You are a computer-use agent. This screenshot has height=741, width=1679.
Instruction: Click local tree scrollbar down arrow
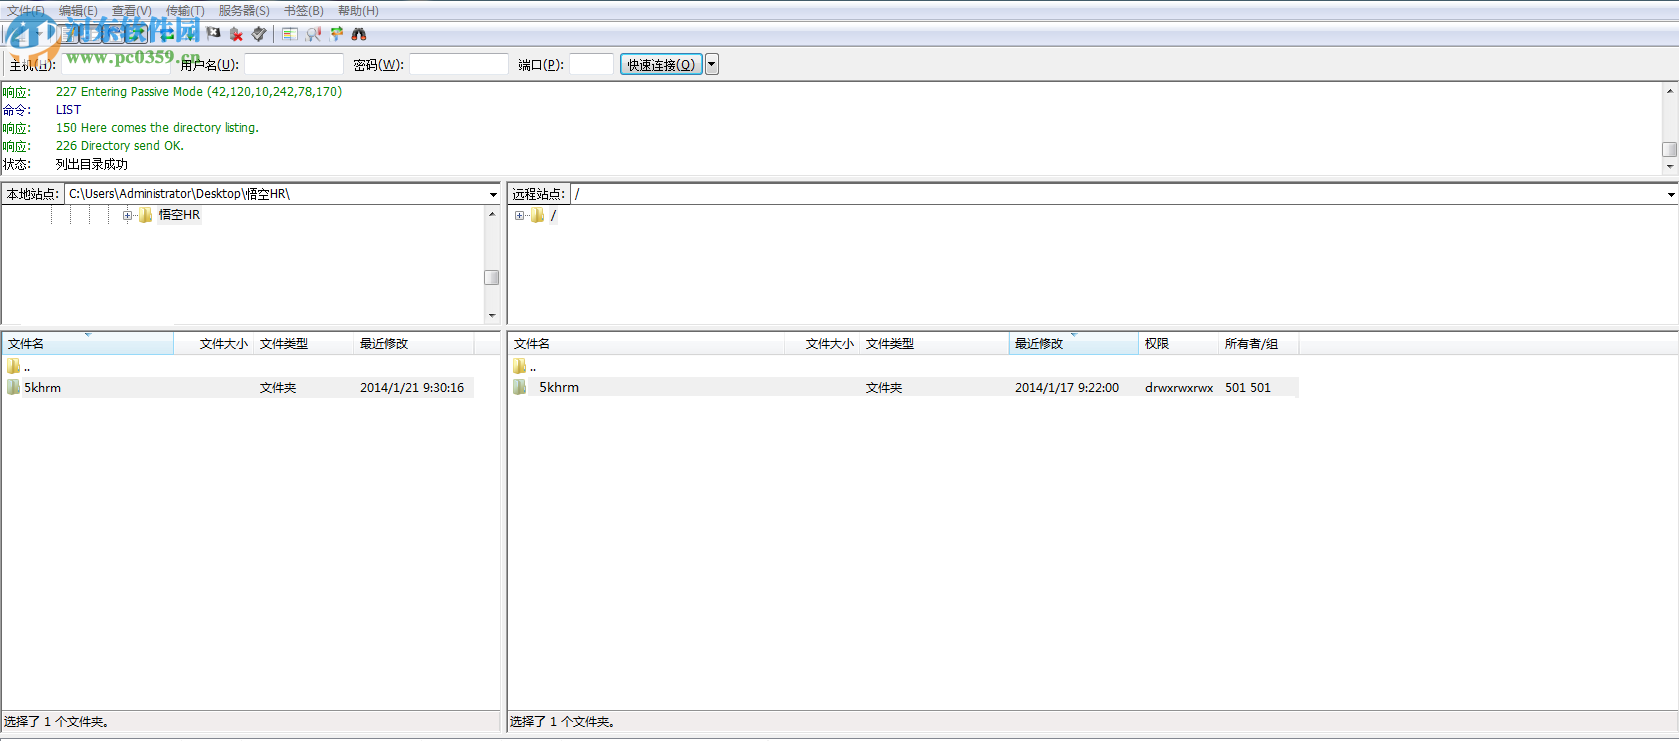tap(492, 315)
